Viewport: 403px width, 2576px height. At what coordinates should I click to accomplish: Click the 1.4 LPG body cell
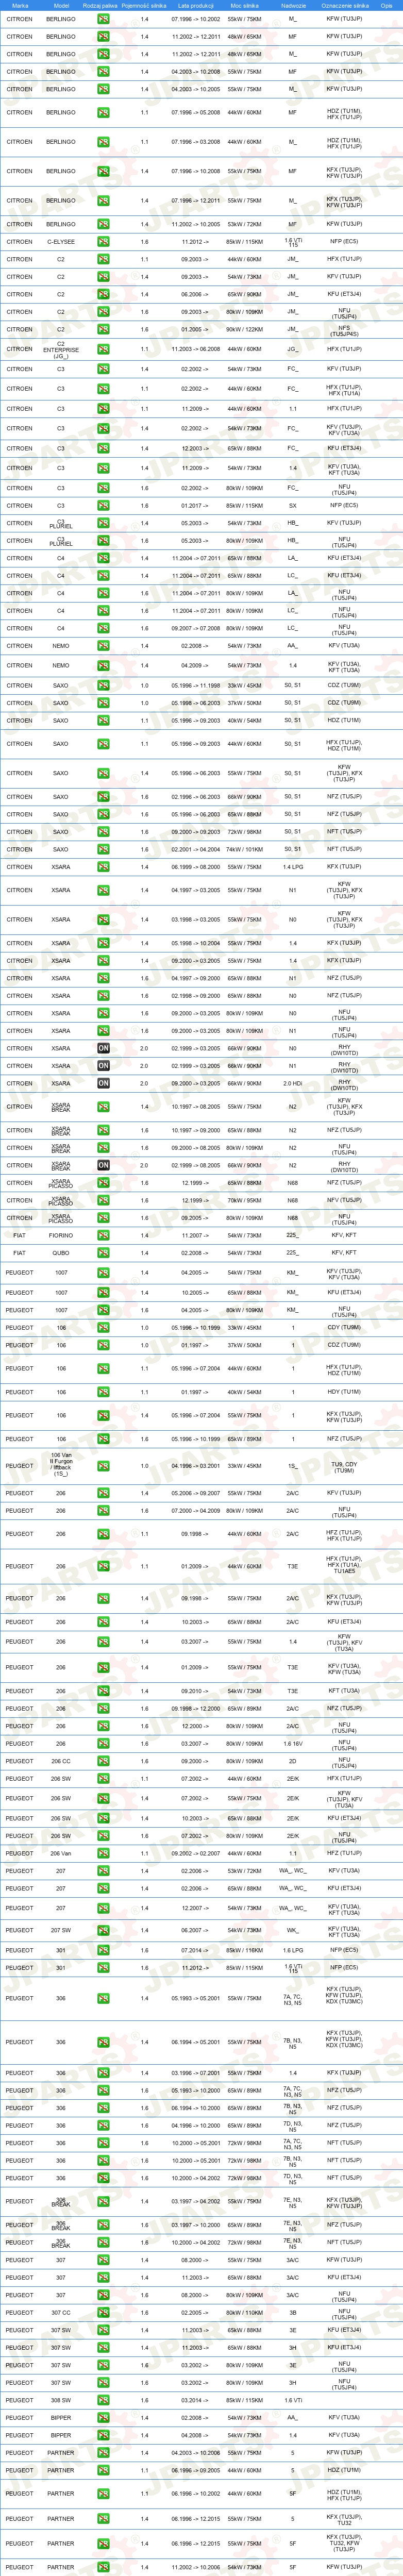[x=293, y=867]
